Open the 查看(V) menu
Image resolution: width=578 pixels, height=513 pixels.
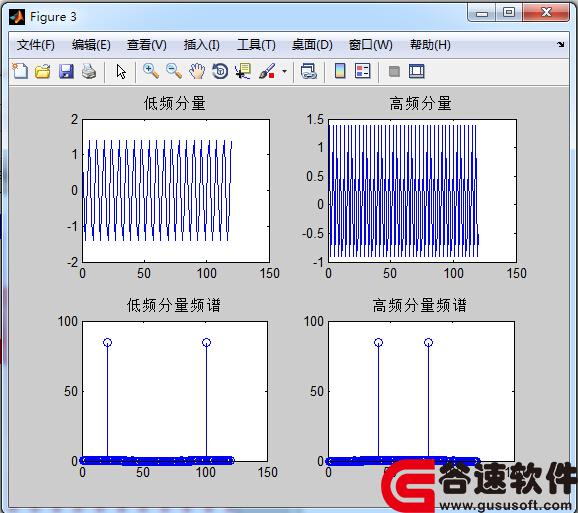click(147, 45)
